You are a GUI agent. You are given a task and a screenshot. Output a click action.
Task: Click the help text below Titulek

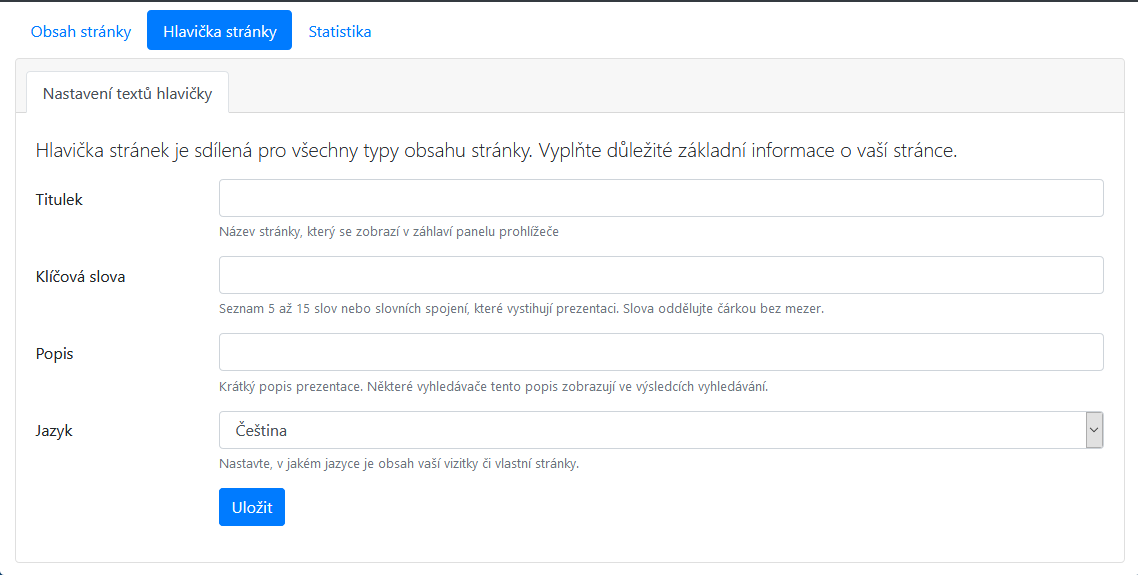(x=388, y=231)
